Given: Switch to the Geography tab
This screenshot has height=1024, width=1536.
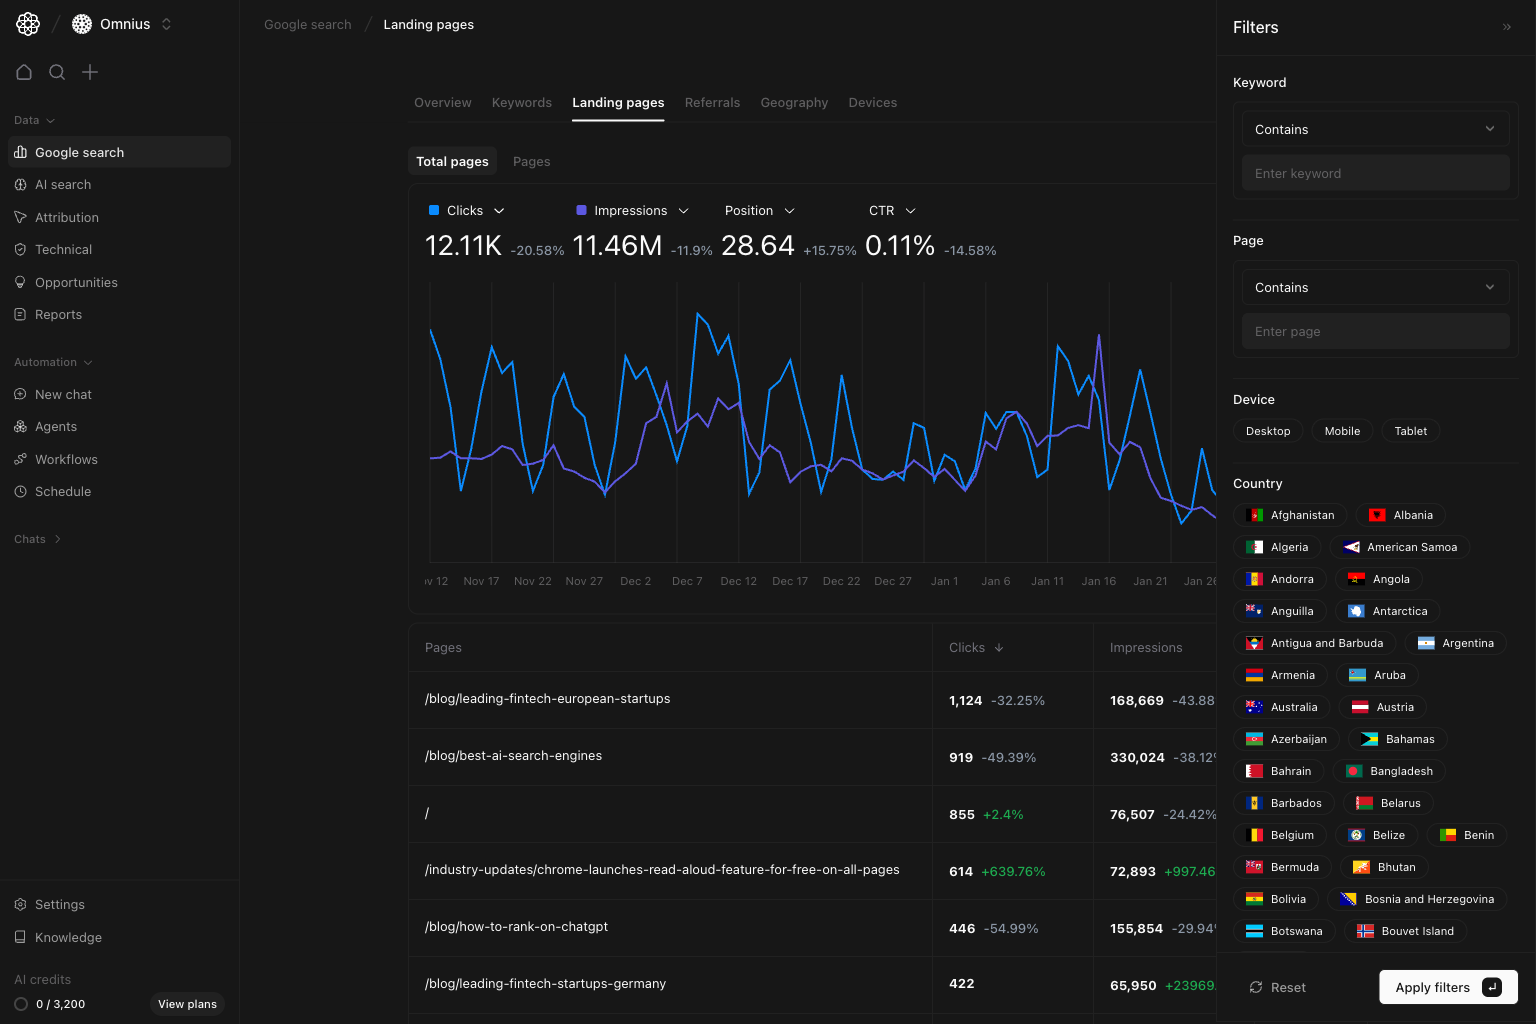Looking at the screenshot, I should 794,102.
